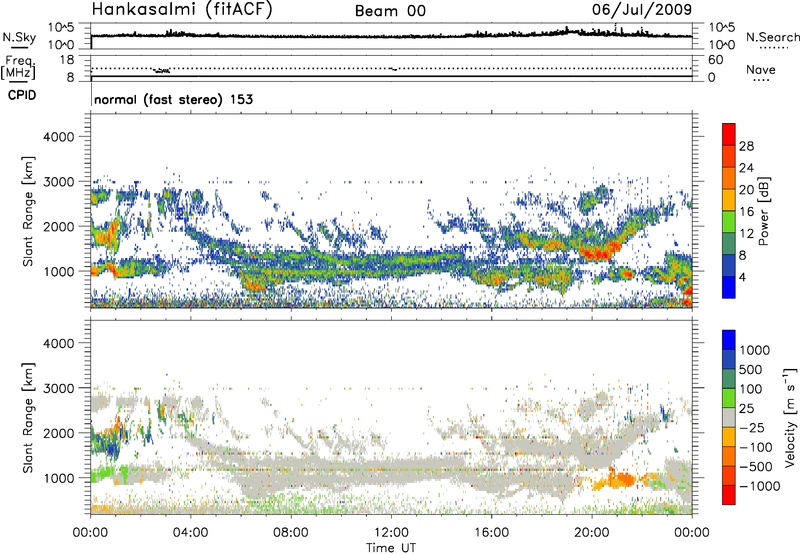Click the '-25' tick on the Velocity scale
This screenshot has height=554, width=800.
(753, 427)
